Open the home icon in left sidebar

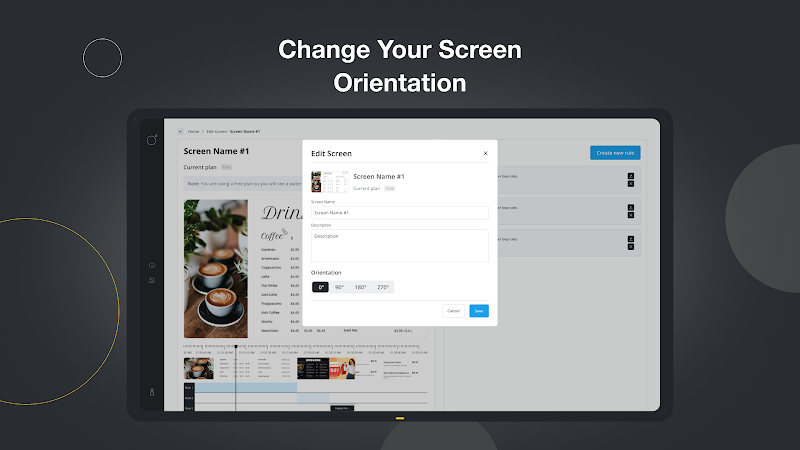coord(152,265)
